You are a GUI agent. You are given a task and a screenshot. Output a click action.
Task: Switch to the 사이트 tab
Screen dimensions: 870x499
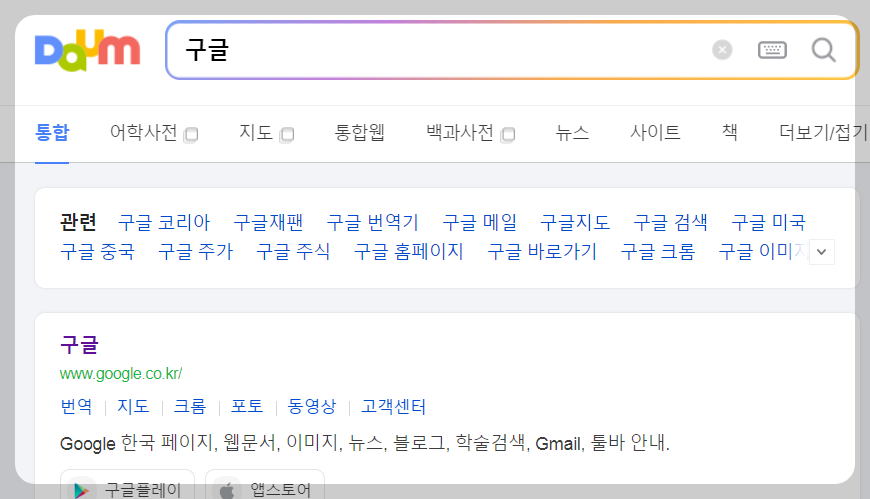click(655, 133)
